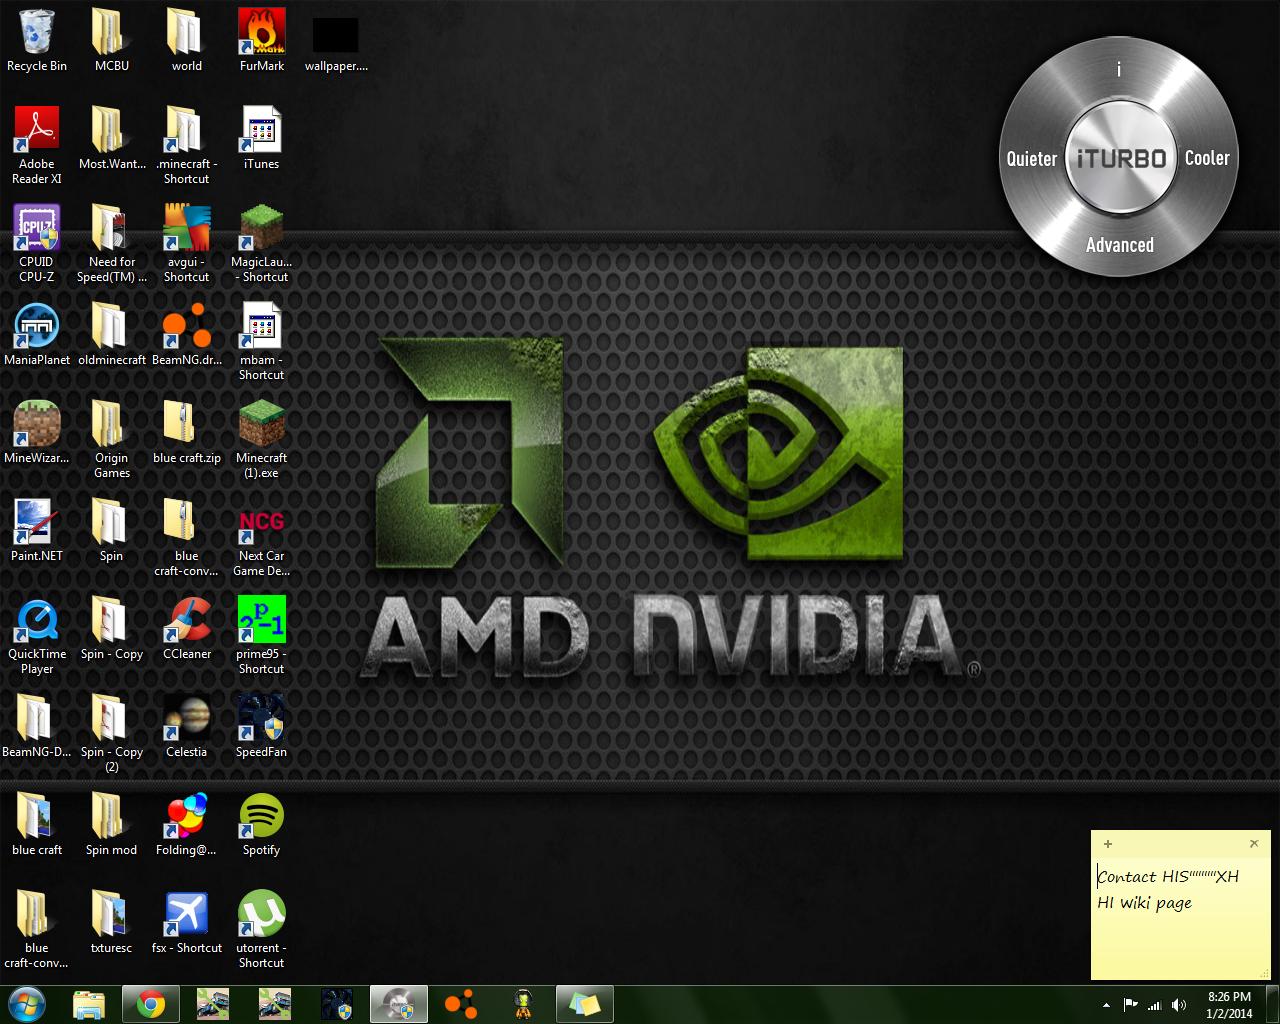
Task: Select the utorrent shortcut icon
Action: click(262, 930)
